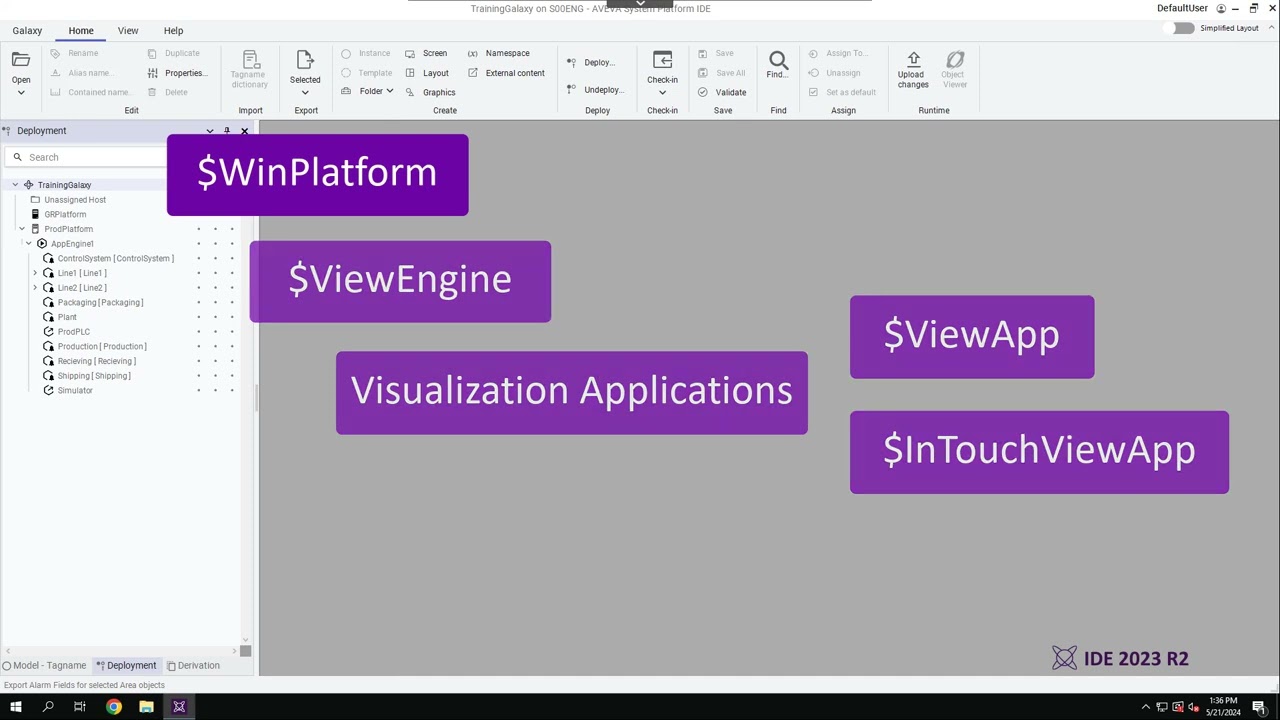Expand the Export Selected dropdown arrow

(x=305, y=93)
